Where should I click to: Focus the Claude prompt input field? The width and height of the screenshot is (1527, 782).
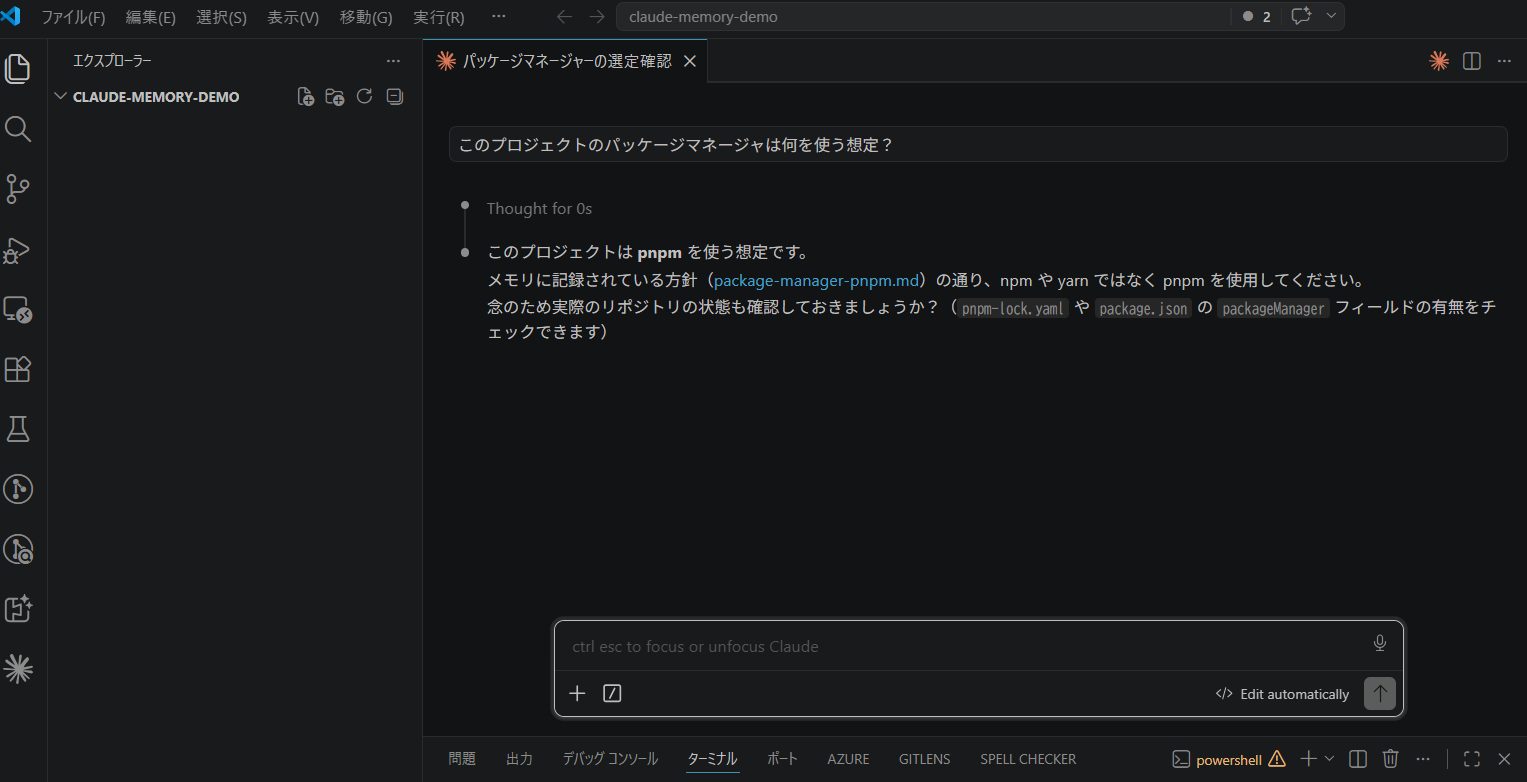(x=960, y=646)
